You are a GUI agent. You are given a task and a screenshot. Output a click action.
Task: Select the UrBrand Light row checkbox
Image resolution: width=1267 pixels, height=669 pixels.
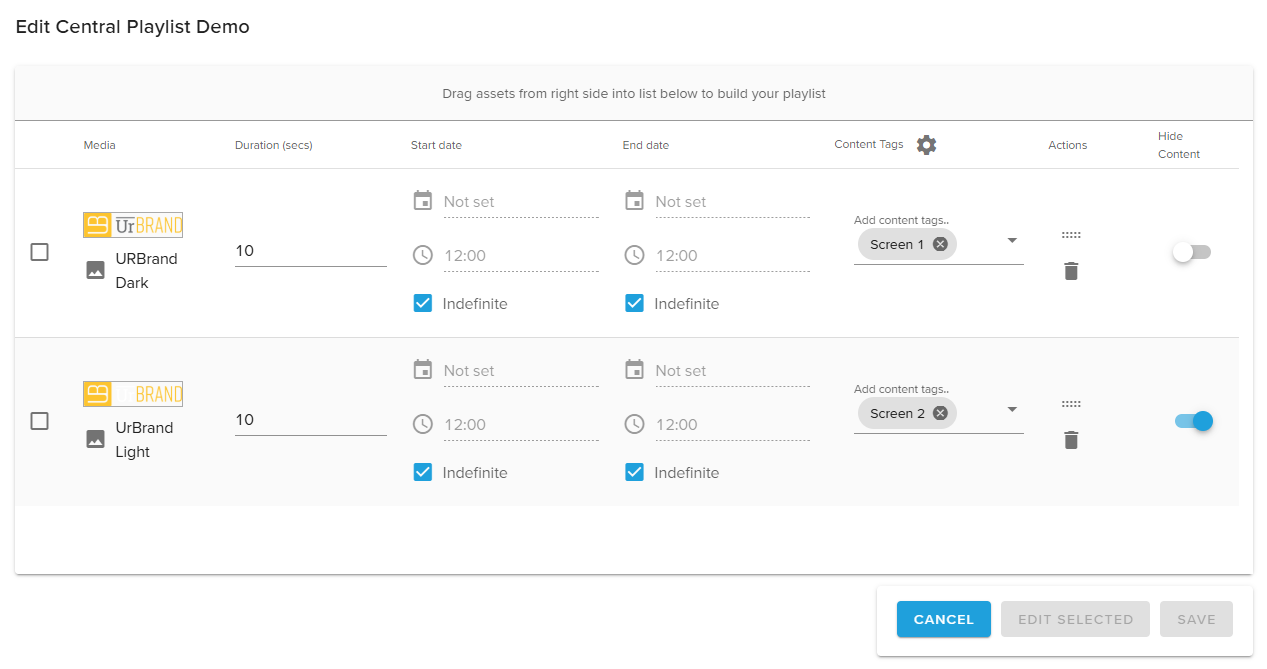pos(39,421)
